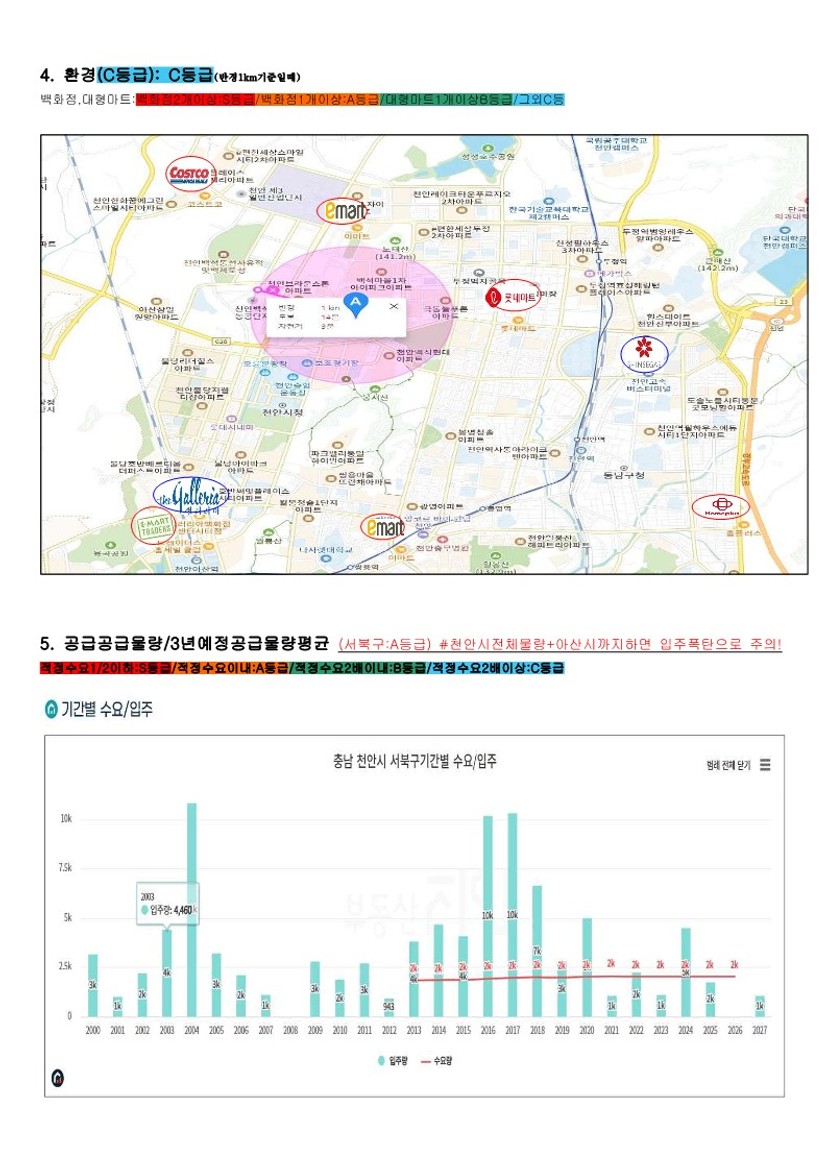827x1169 pixels.
Task: Click the 2000 bar labeled 3k
Action: point(92,985)
